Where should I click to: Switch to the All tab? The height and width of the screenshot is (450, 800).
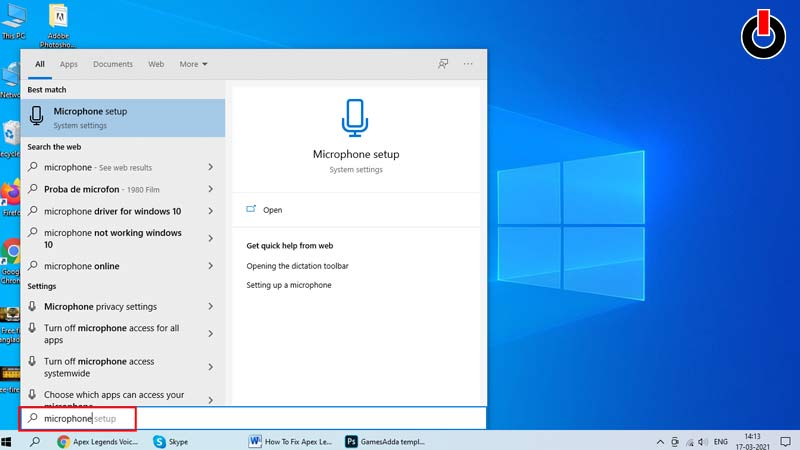[40, 64]
